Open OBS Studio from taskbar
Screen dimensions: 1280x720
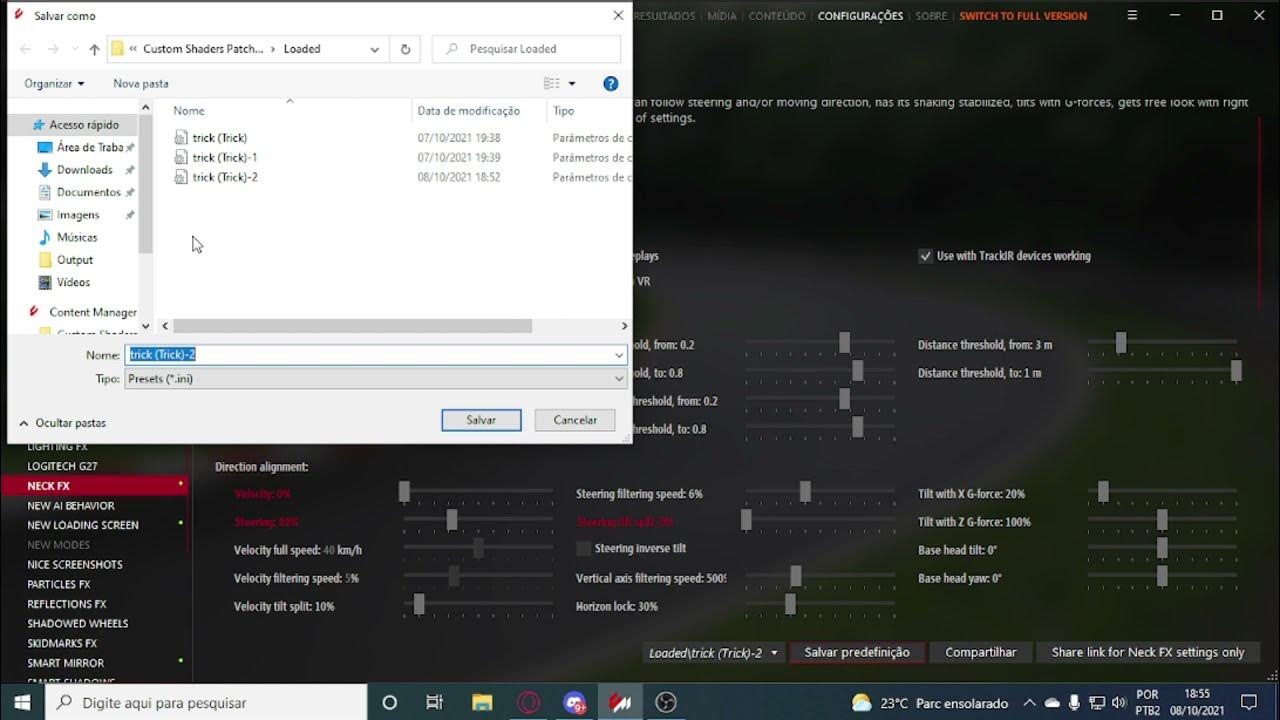click(666, 703)
